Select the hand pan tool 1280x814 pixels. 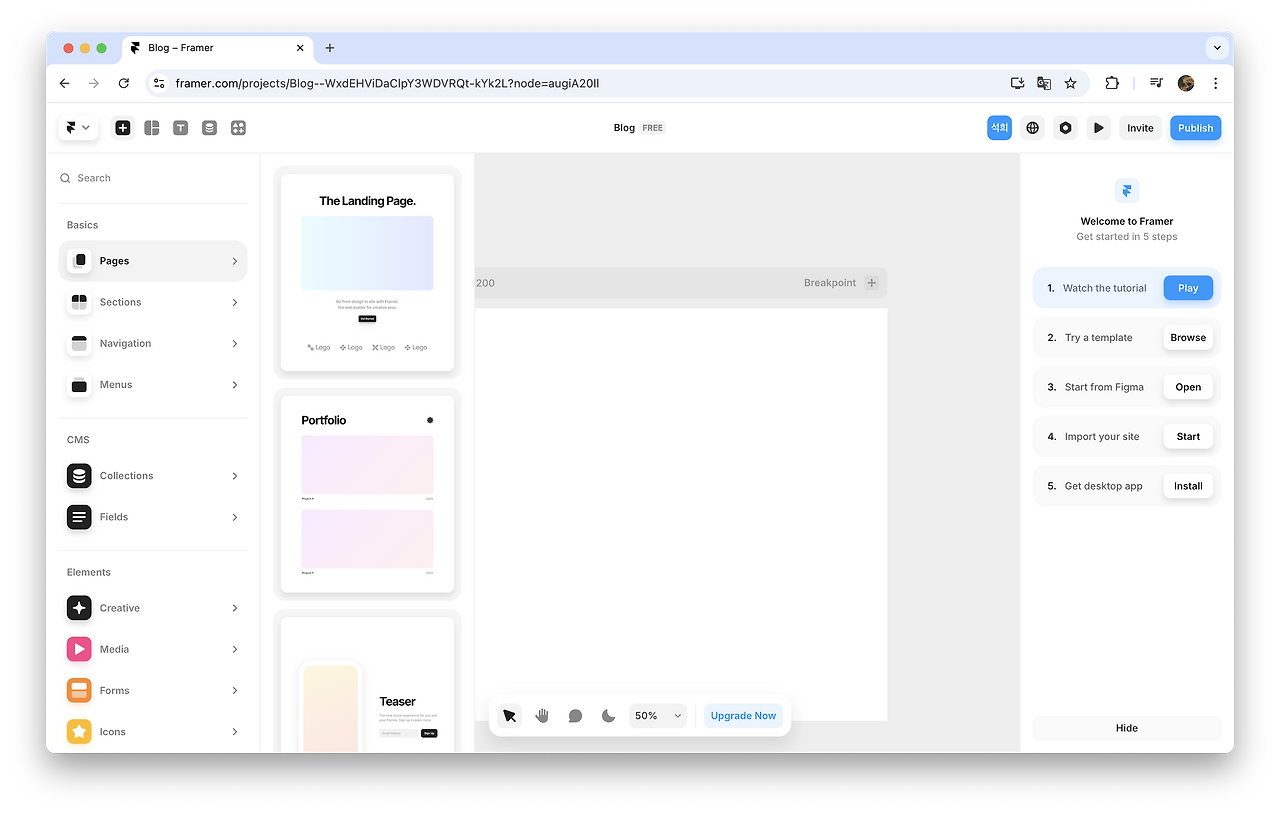pos(542,716)
